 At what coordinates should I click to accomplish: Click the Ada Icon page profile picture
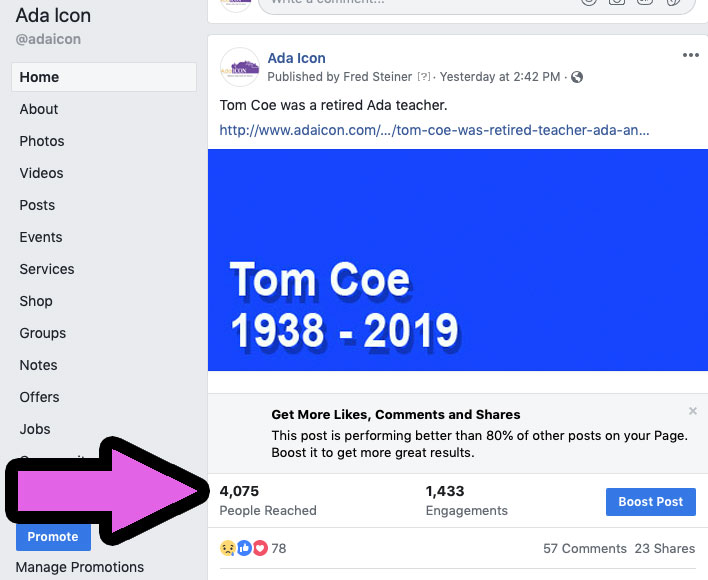[240, 67]
